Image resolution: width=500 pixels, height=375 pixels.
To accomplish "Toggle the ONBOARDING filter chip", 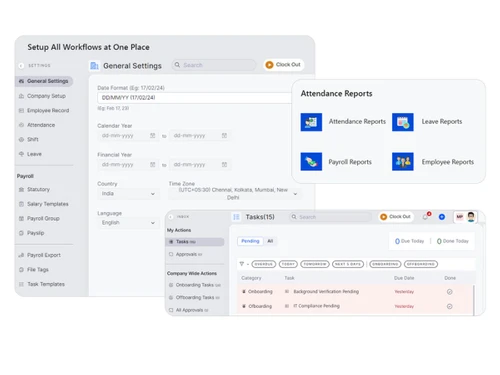I will 385,264.
